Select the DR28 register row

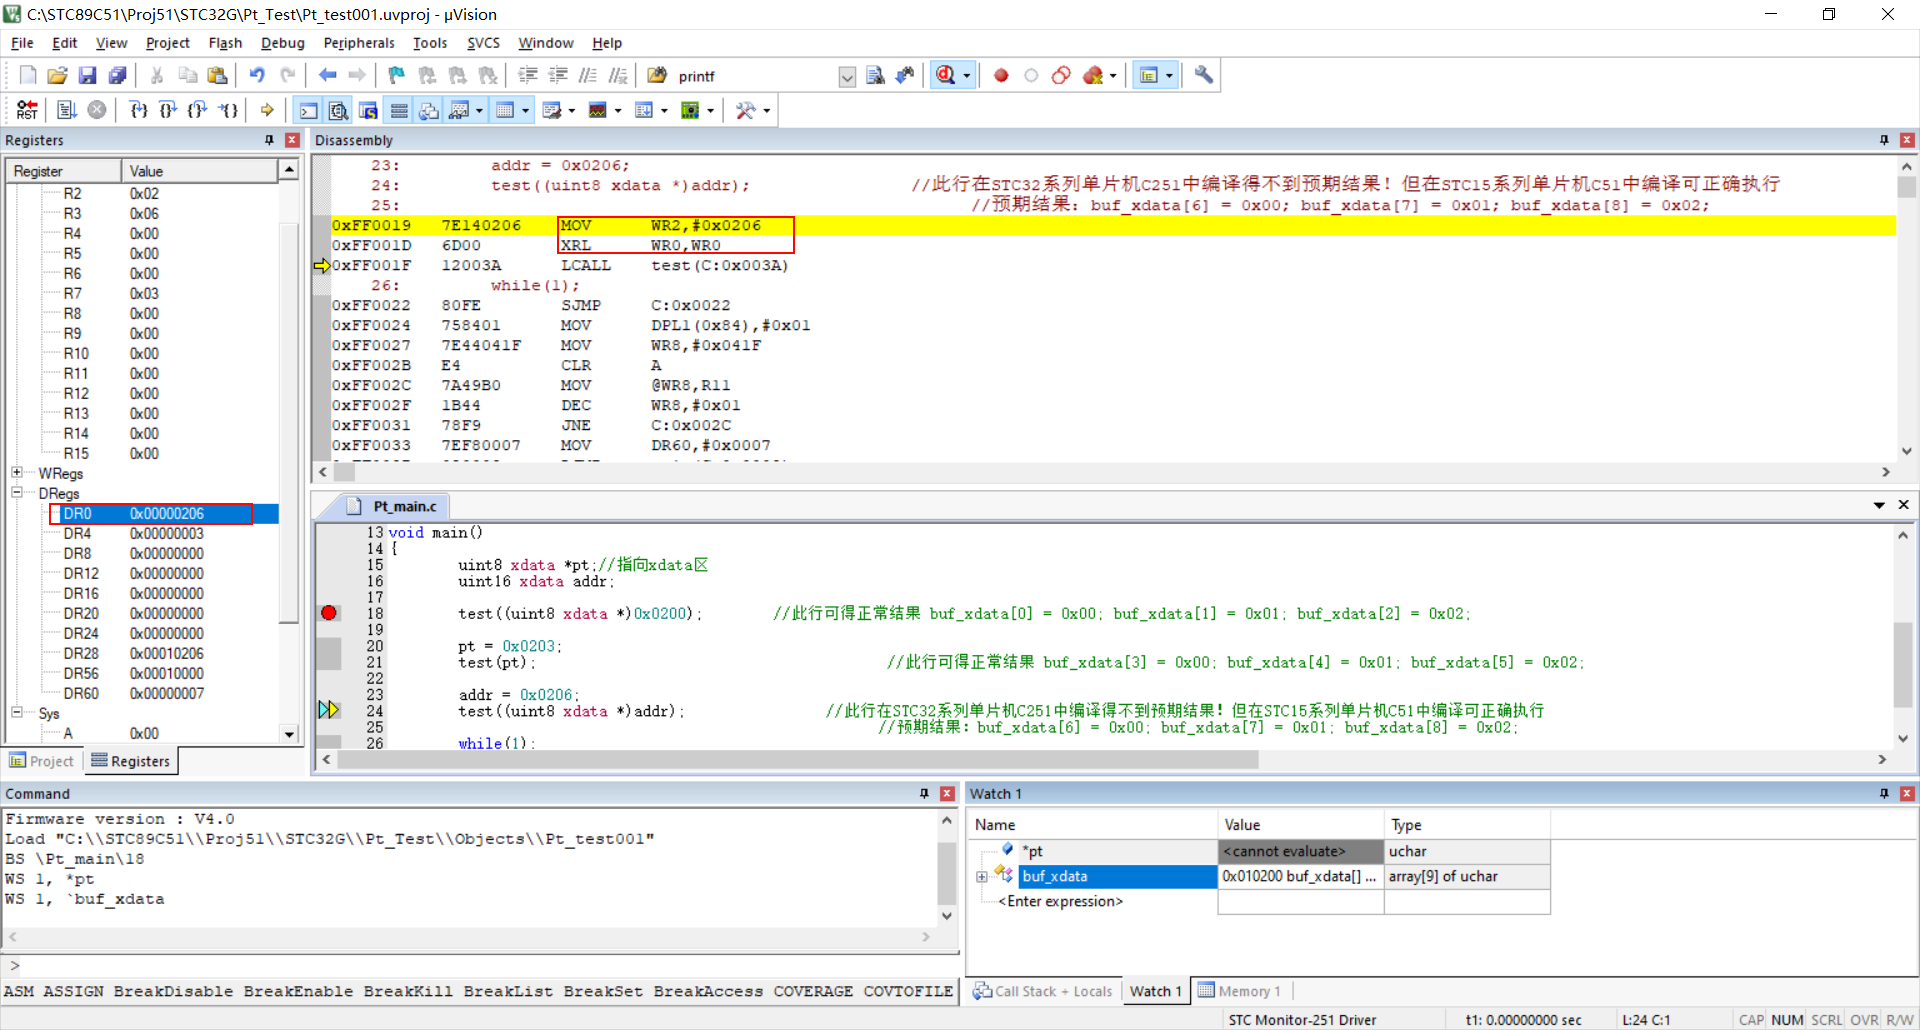(x=164, y=653)
